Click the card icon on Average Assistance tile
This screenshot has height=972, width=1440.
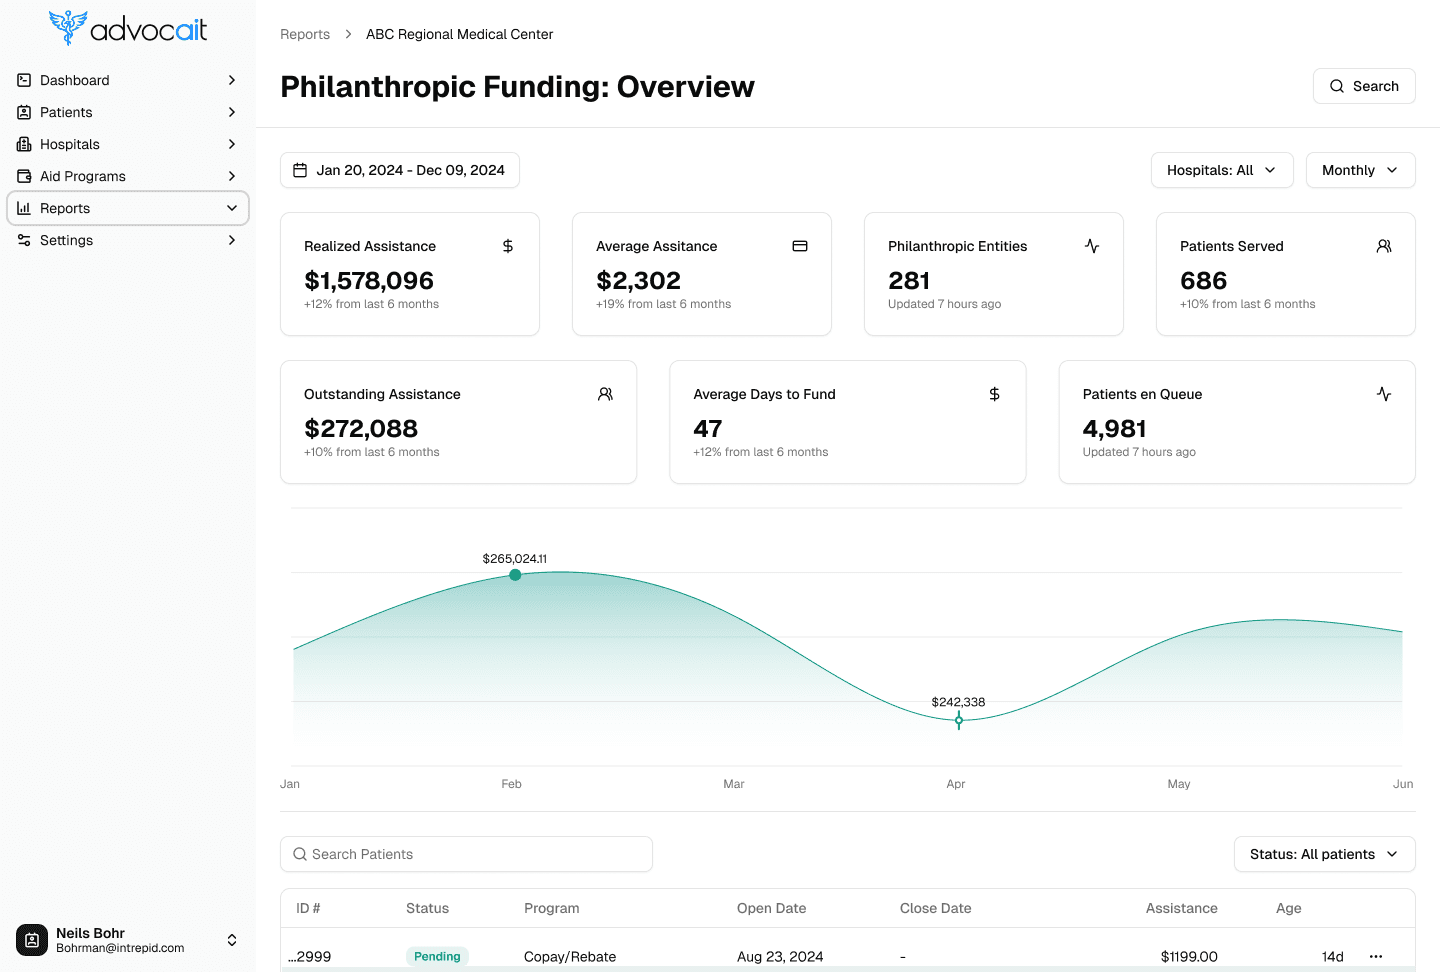[799, 245]
